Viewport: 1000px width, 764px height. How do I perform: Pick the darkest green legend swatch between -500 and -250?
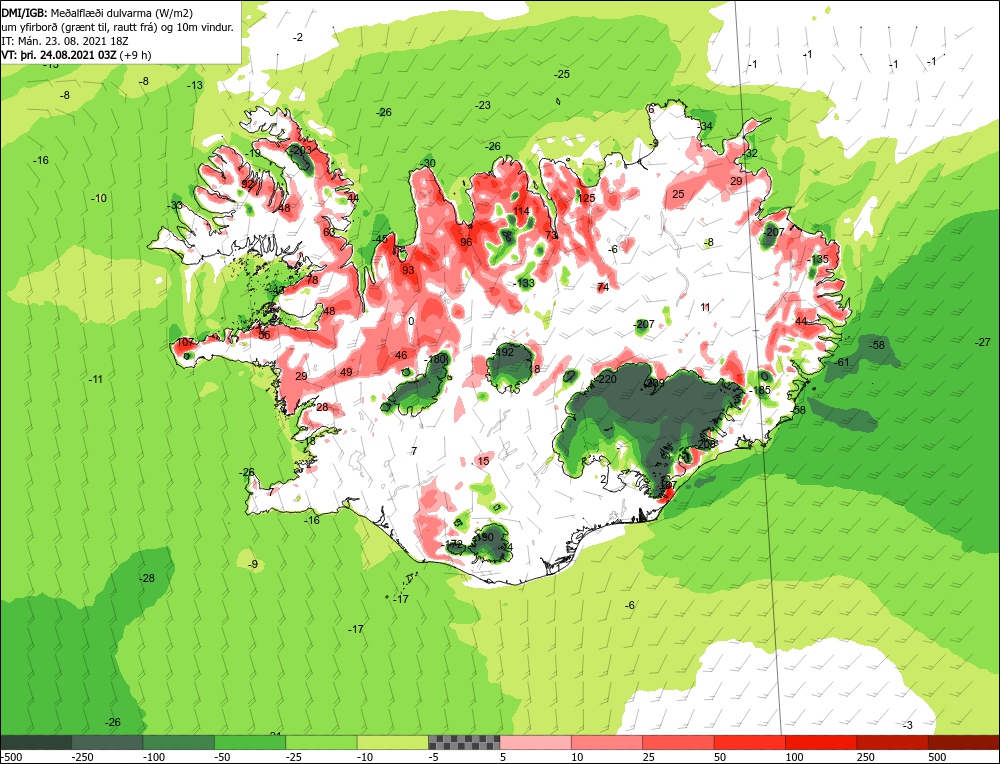tap(36, 742)
